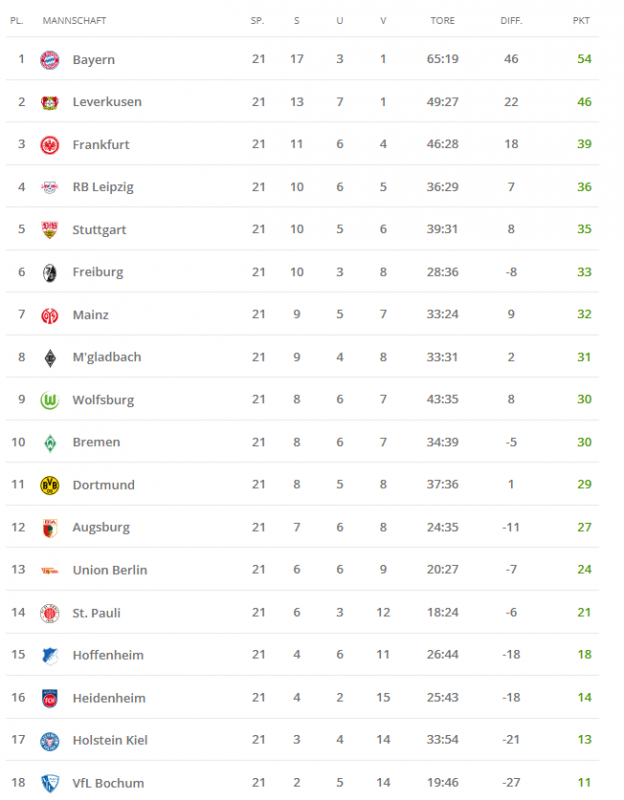Screen dimensions: 624x800
Task: Click the TORE column header
Action: (x=442, y=20)
